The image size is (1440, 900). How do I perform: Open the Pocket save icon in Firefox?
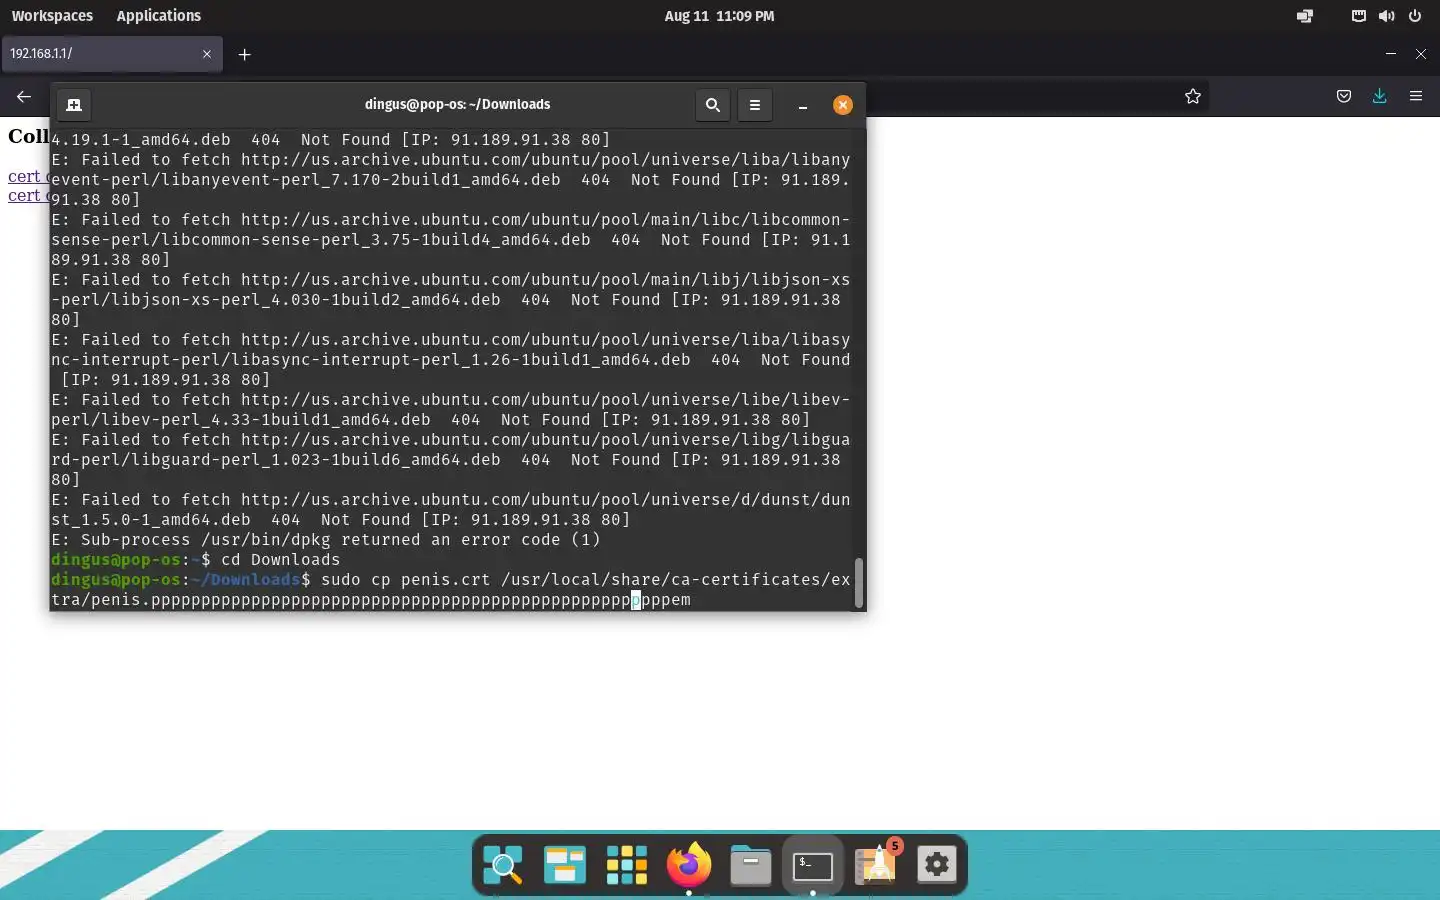pyautogui.click(x=1344, y=97)
